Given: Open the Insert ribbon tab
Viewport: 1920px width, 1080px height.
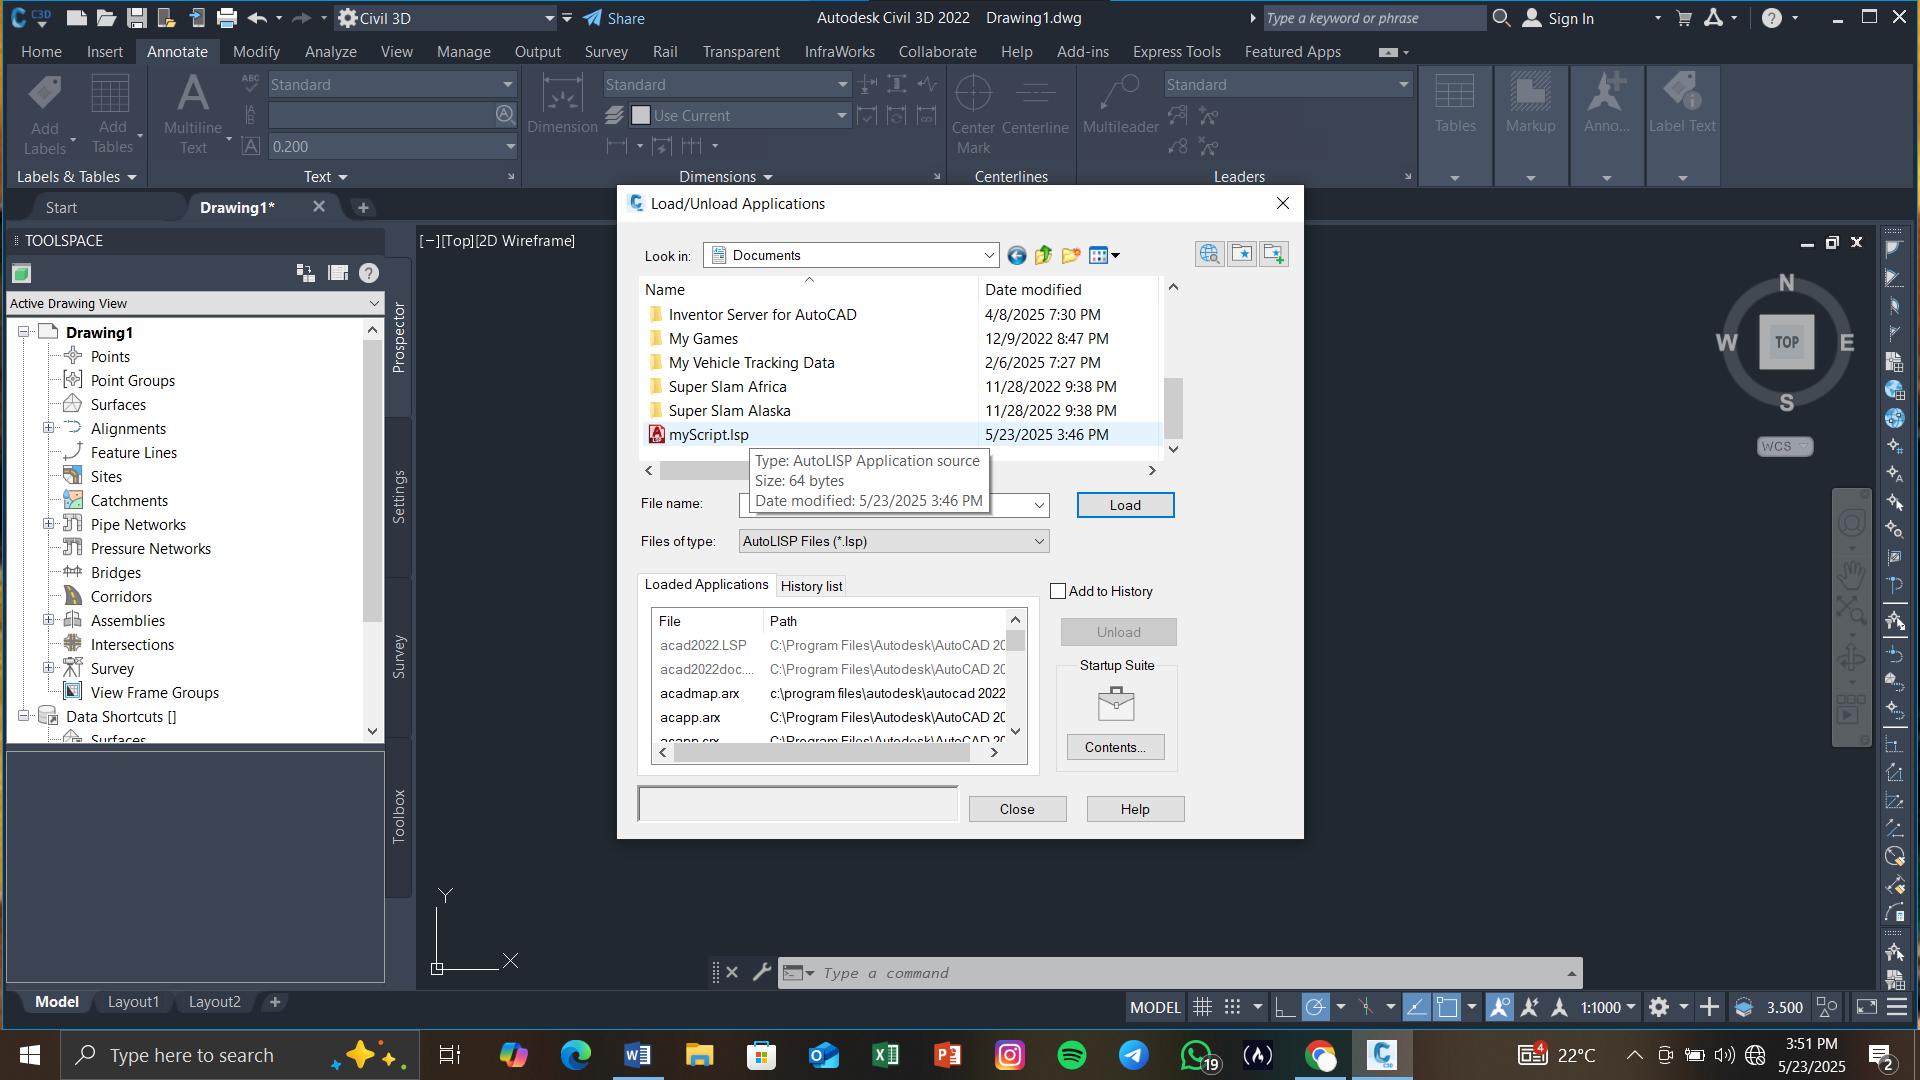Looking at the screenshot, I should pyautogui.click(x=105, y=52).
